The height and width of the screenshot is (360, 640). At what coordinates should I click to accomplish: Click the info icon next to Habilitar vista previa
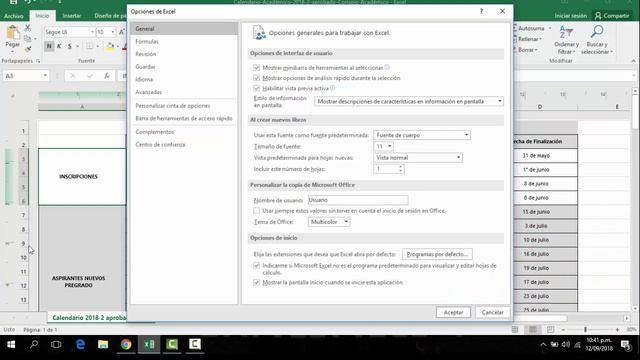point(333,88)
